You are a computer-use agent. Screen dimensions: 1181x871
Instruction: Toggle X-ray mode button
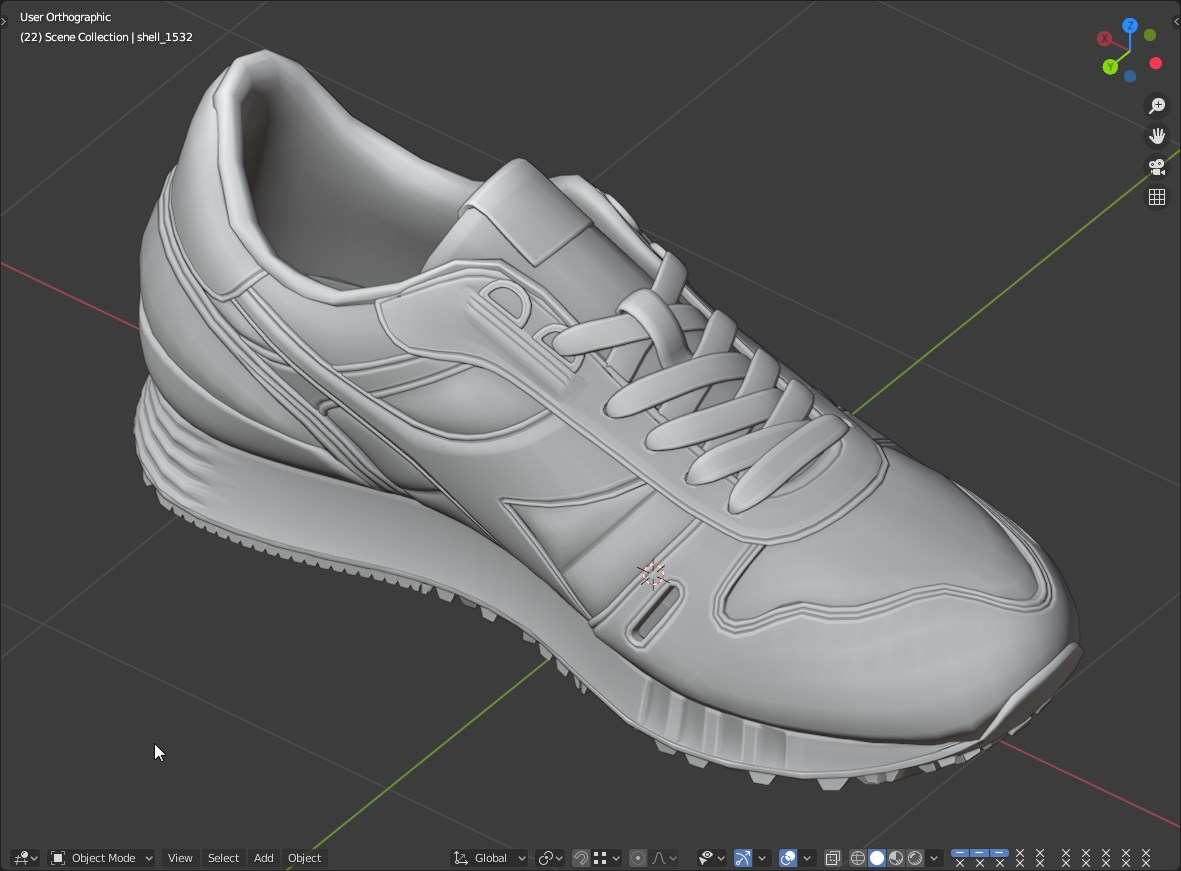pos(832,858)
